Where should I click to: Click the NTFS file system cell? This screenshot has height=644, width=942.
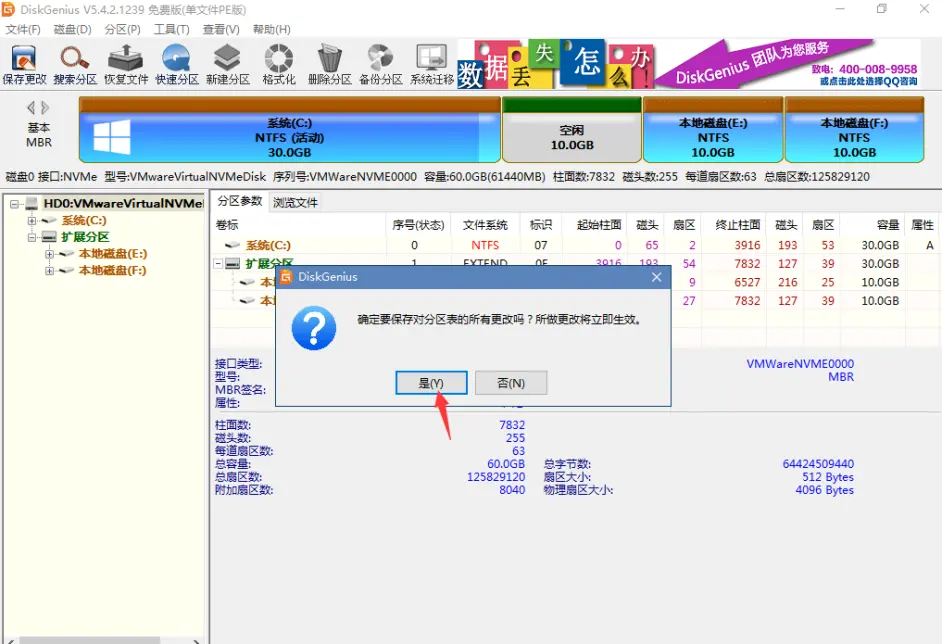pos(485,245)
